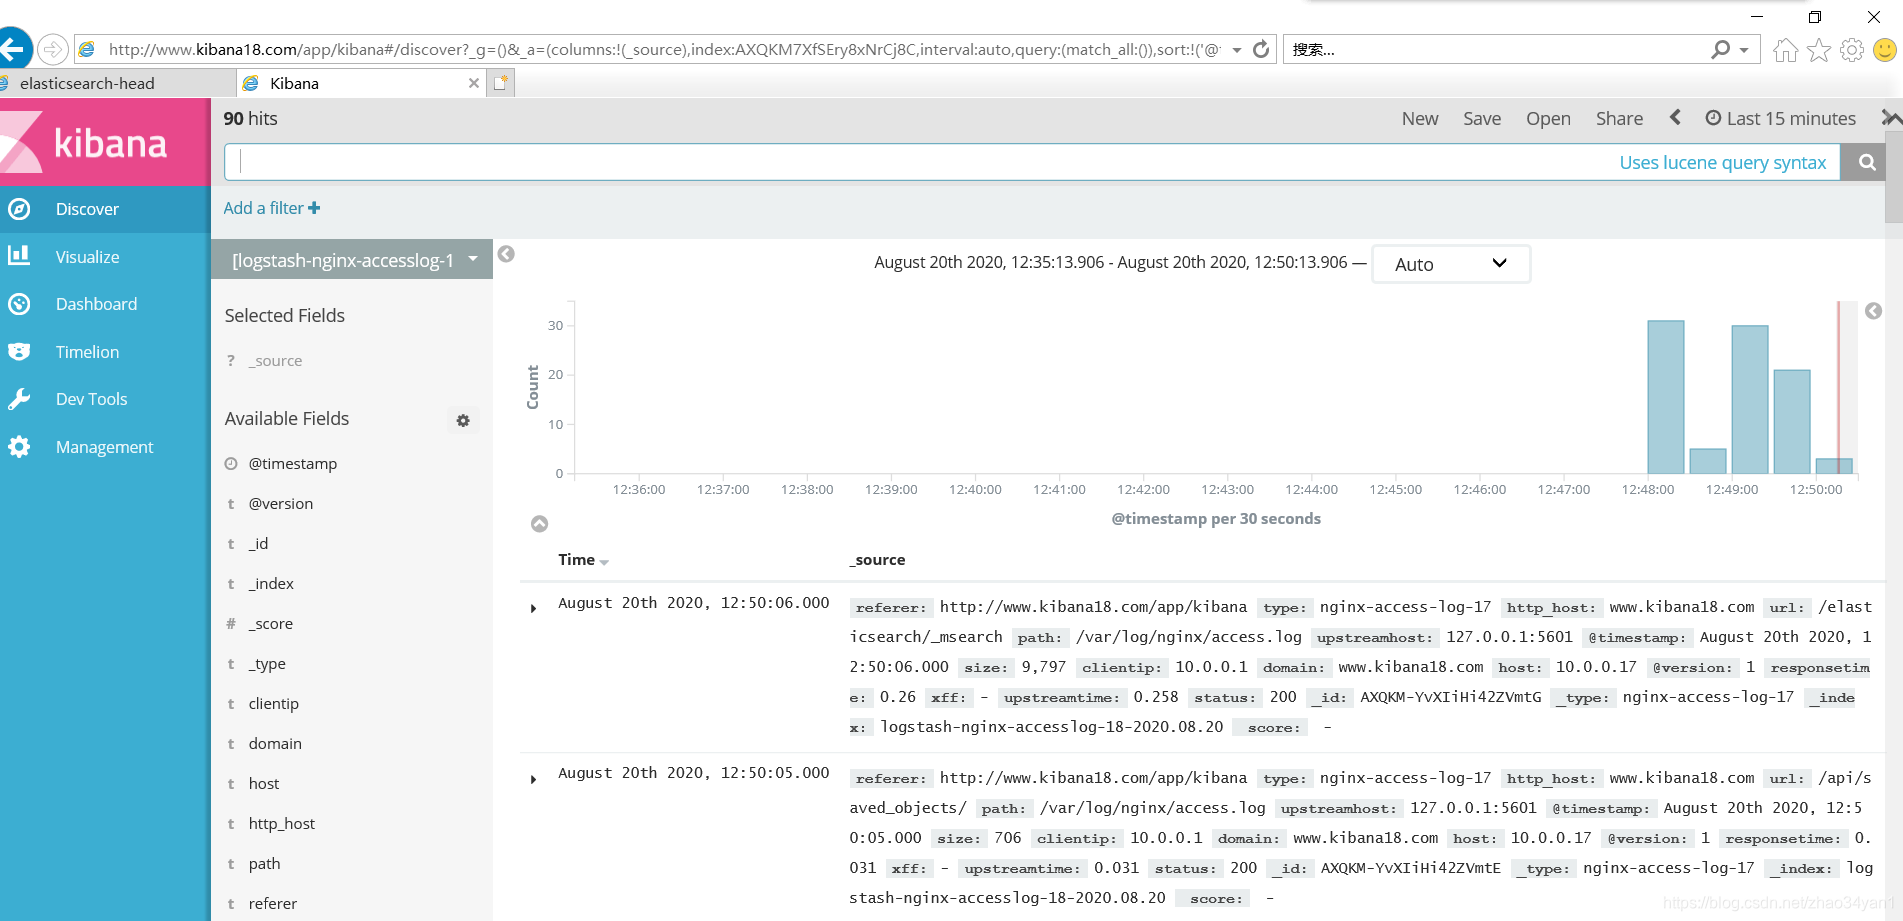Screen dimensions: 1903x921
Task: Select the http_host field
Action: [282, 824]
